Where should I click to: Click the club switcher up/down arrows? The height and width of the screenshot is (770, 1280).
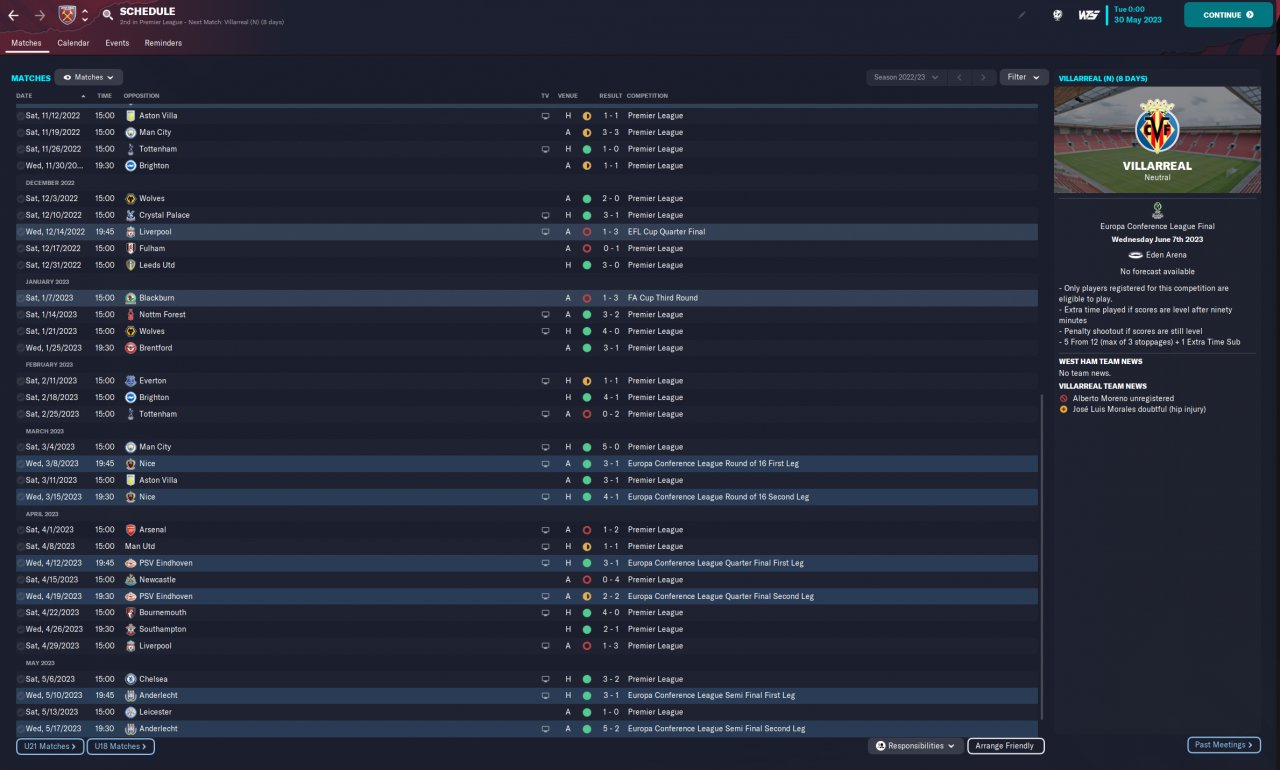(85, 15)
